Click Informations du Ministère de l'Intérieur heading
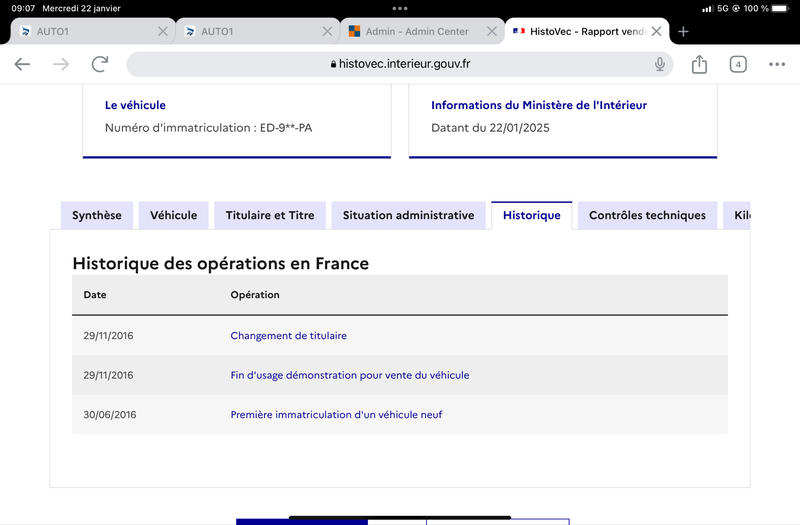 pyautogui.click(x=539, y=105)
